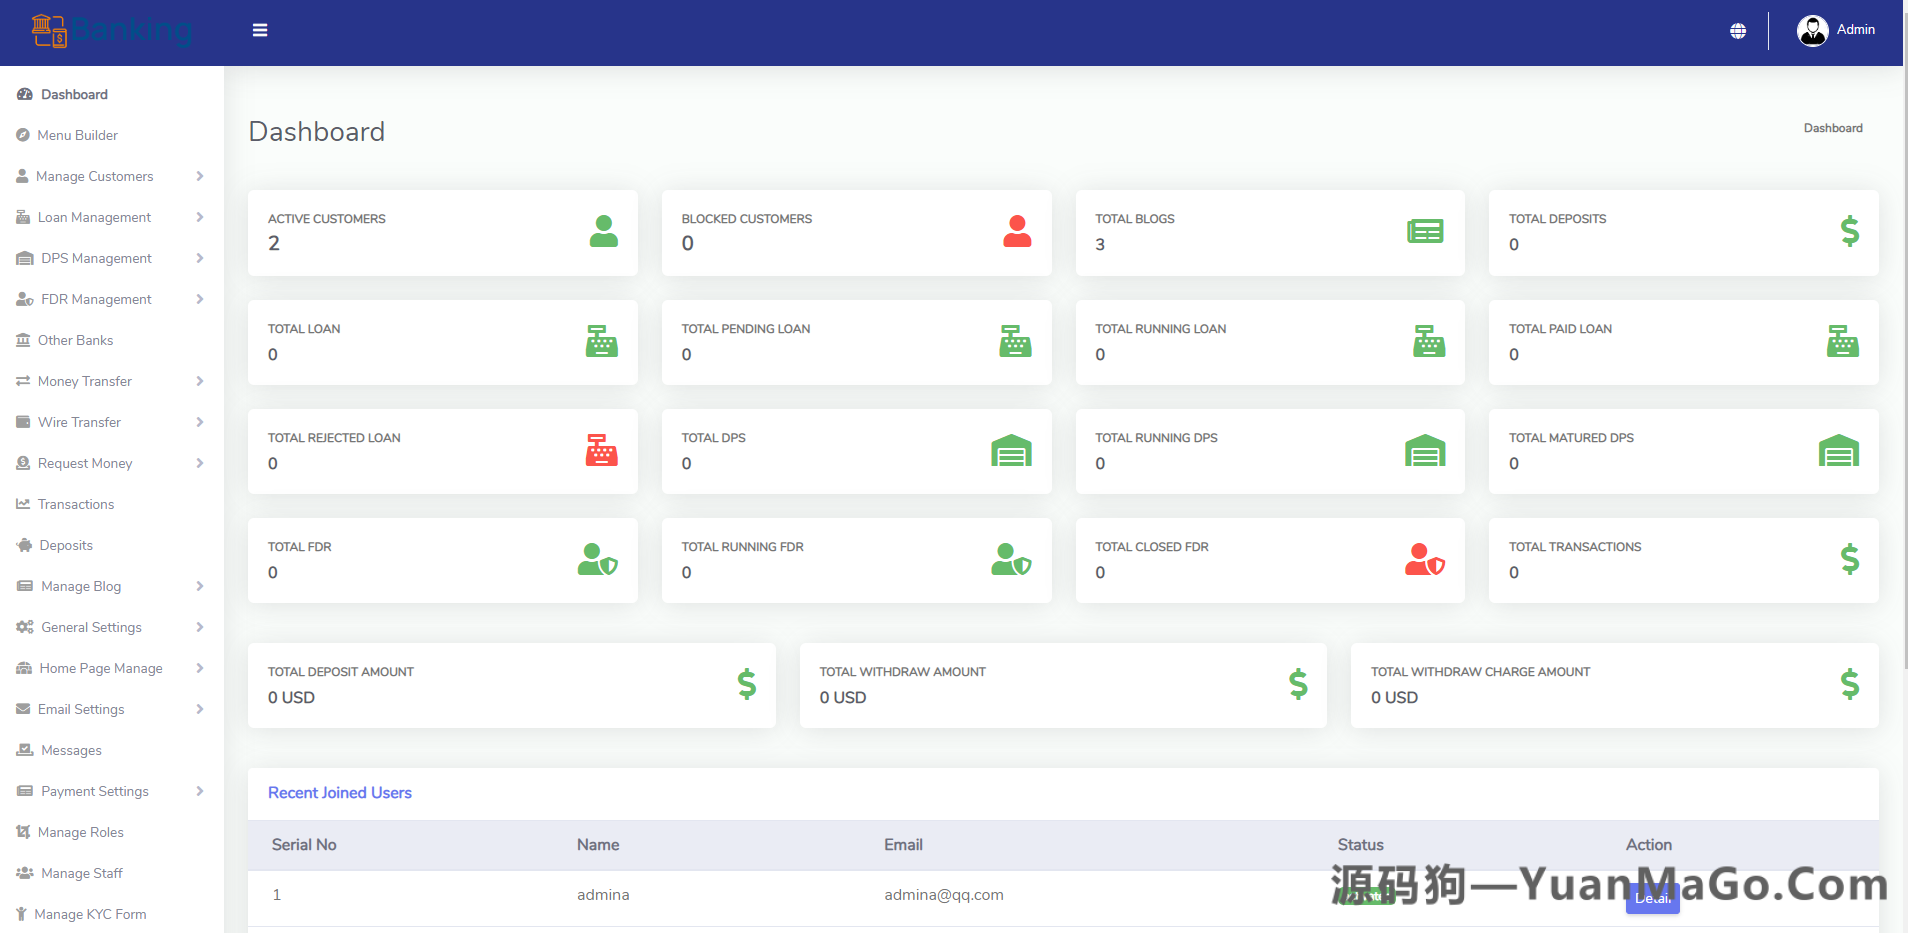
Task: Click the hamburger menu toggle icon
Action: click(260, 30)
